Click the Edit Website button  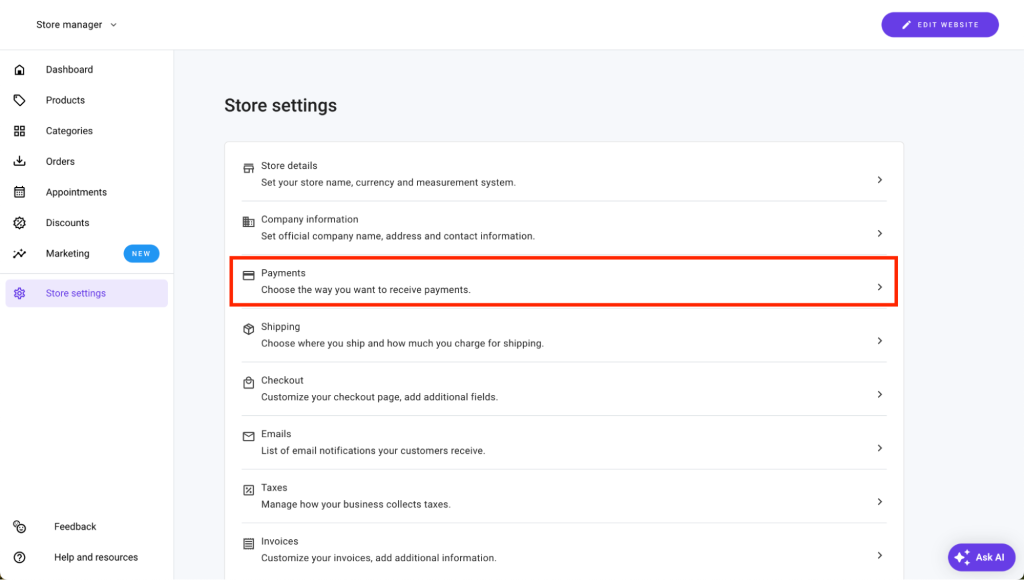[x=939, y=24]
